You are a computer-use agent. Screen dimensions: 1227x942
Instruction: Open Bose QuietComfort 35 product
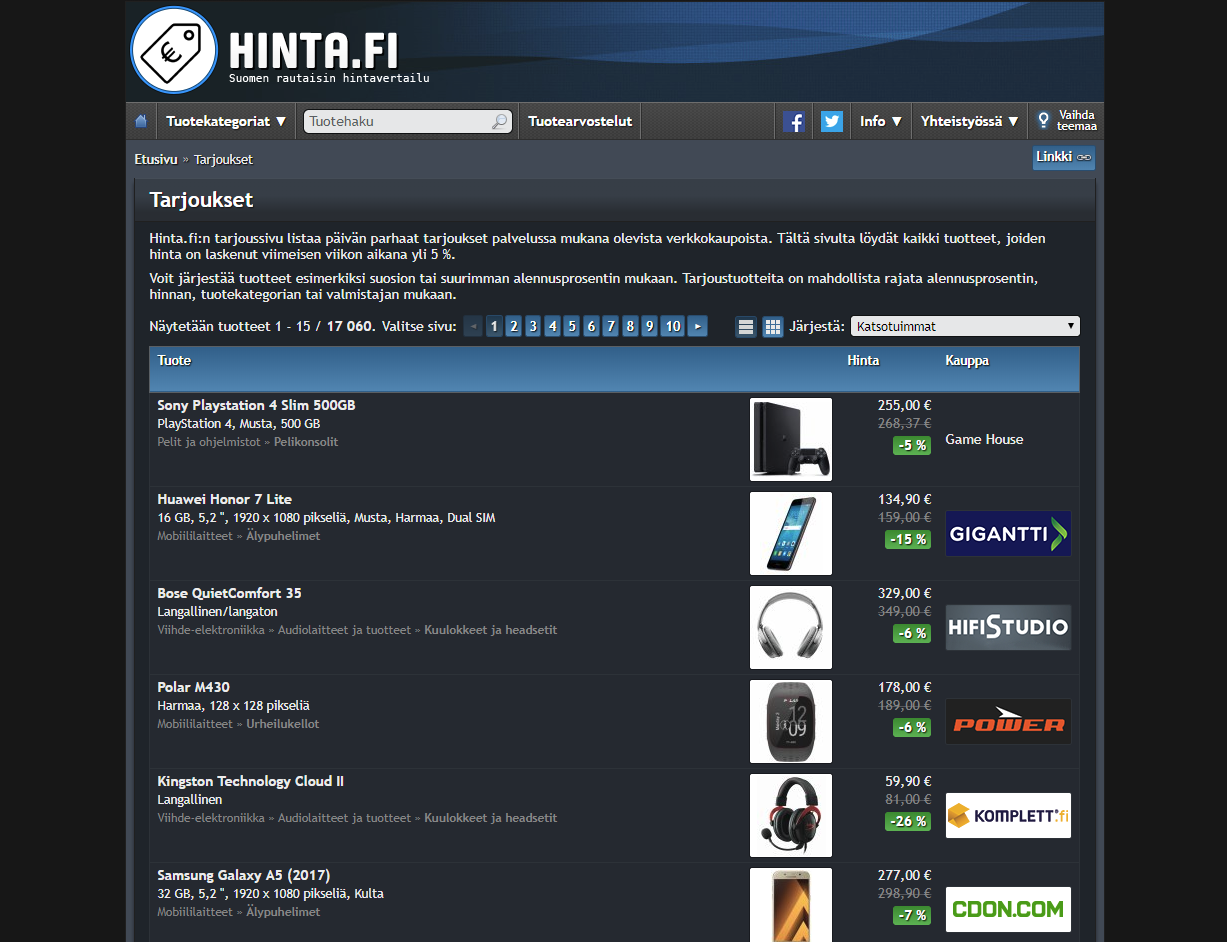pyautogui.click(x=229, y=593)
